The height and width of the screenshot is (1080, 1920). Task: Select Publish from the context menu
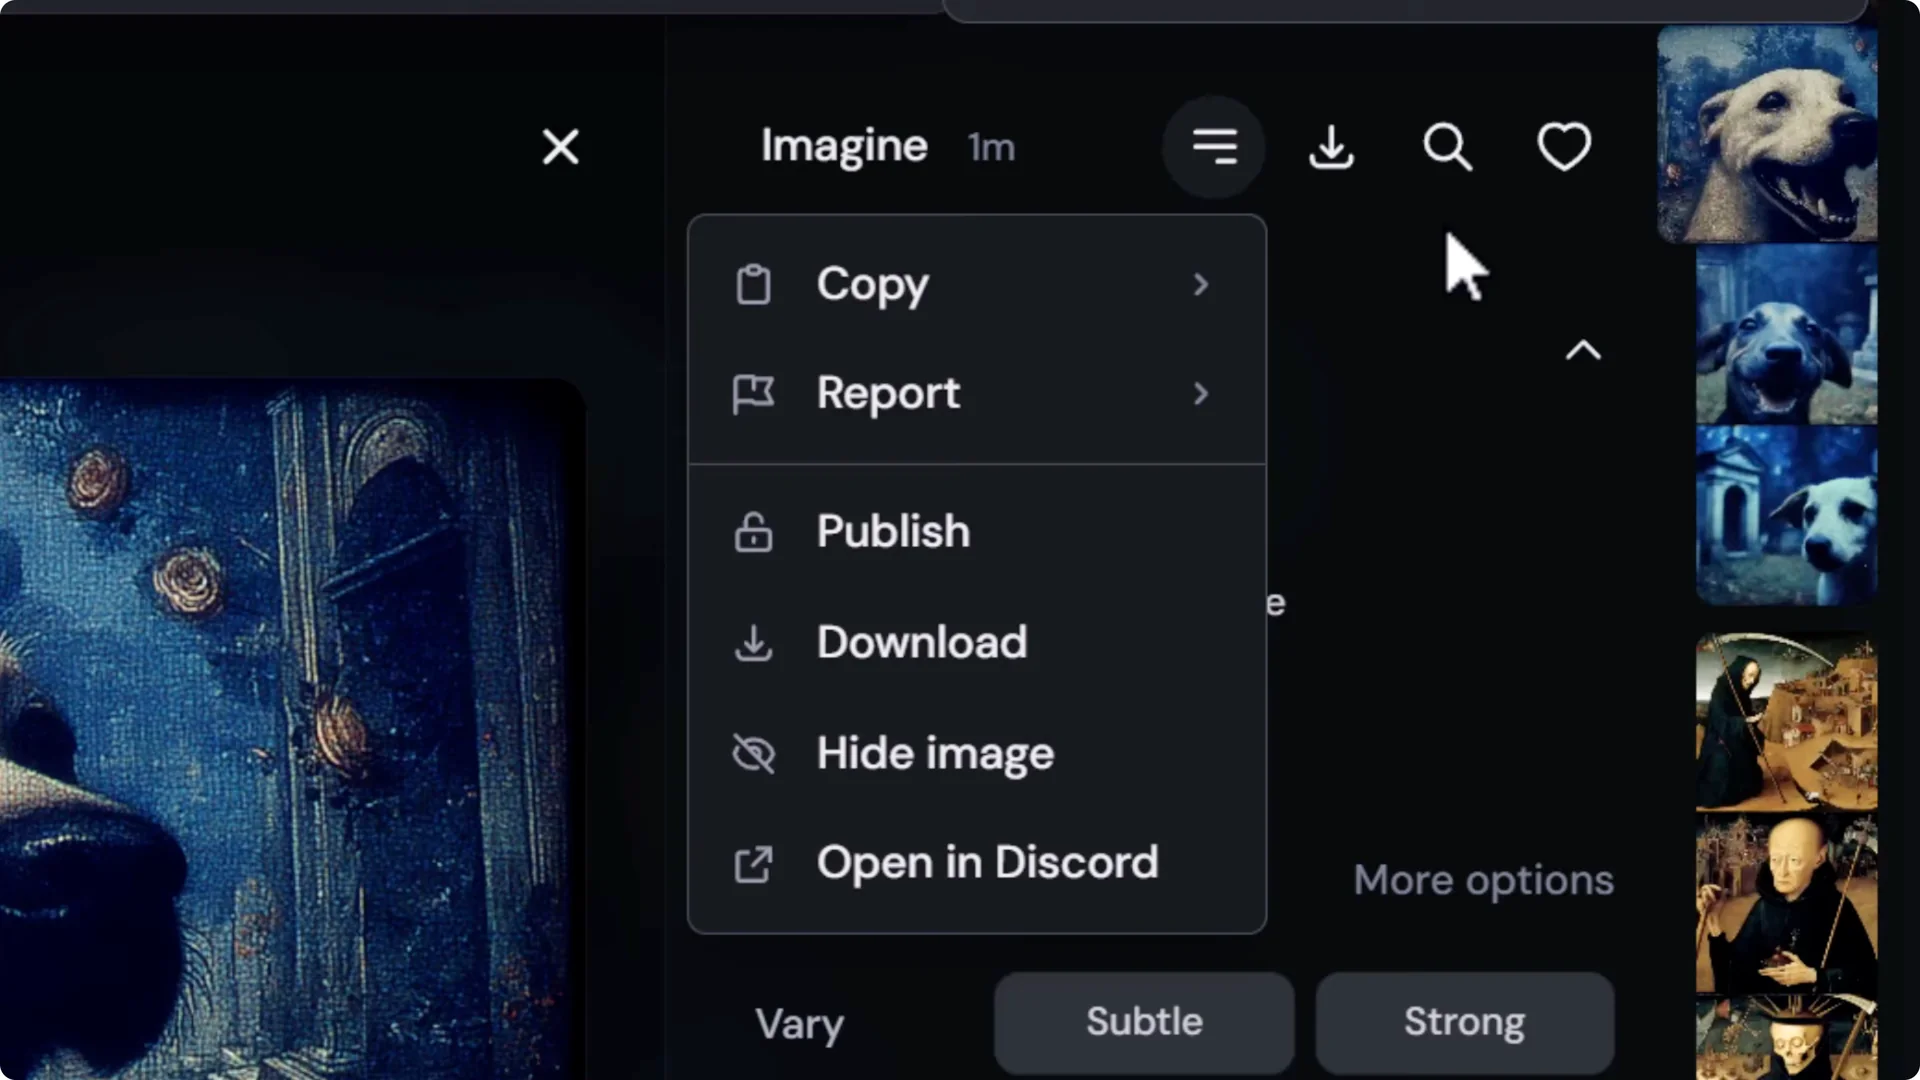point(892,531)
